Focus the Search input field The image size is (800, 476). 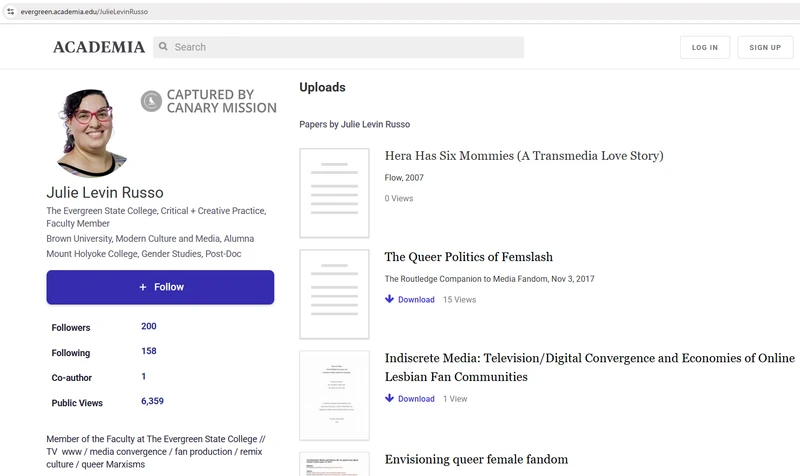[338, 47]
